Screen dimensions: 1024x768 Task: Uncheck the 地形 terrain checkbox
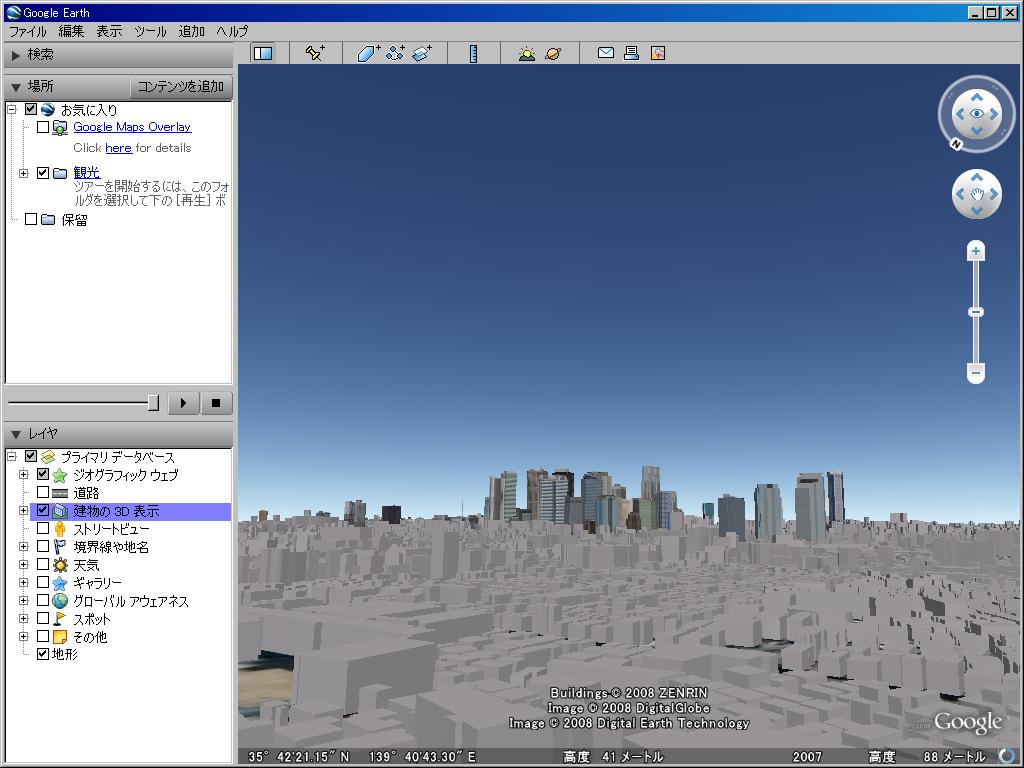43,654
